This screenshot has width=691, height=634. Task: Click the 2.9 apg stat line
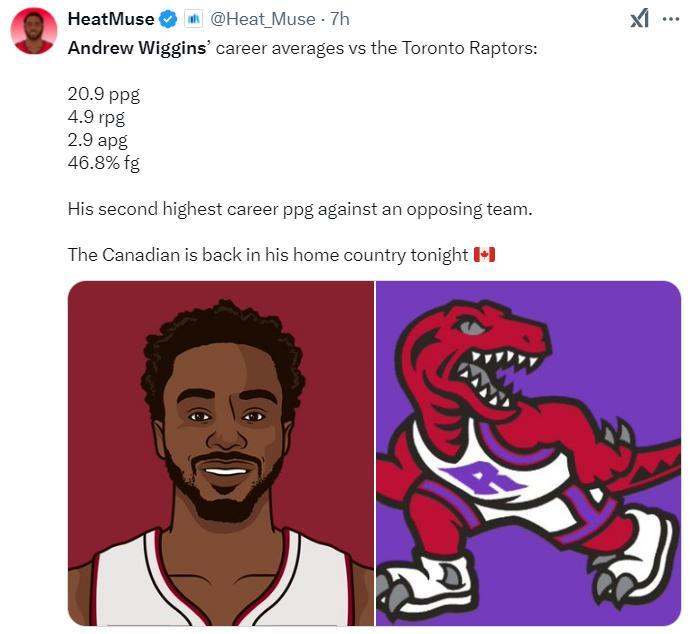(97, 140)
